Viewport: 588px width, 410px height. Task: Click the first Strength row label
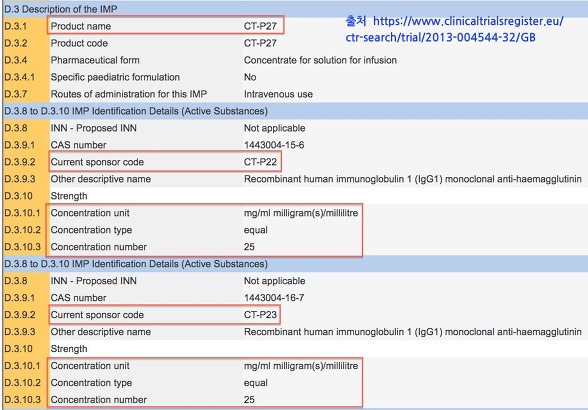click(x=69, y=196)
